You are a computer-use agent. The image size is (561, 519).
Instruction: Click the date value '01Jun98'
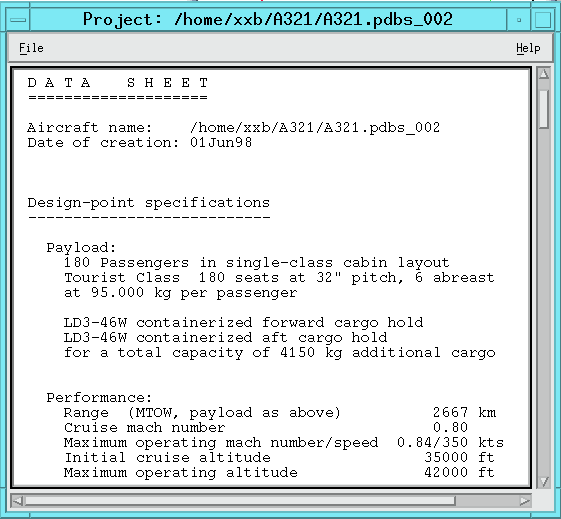221,143
